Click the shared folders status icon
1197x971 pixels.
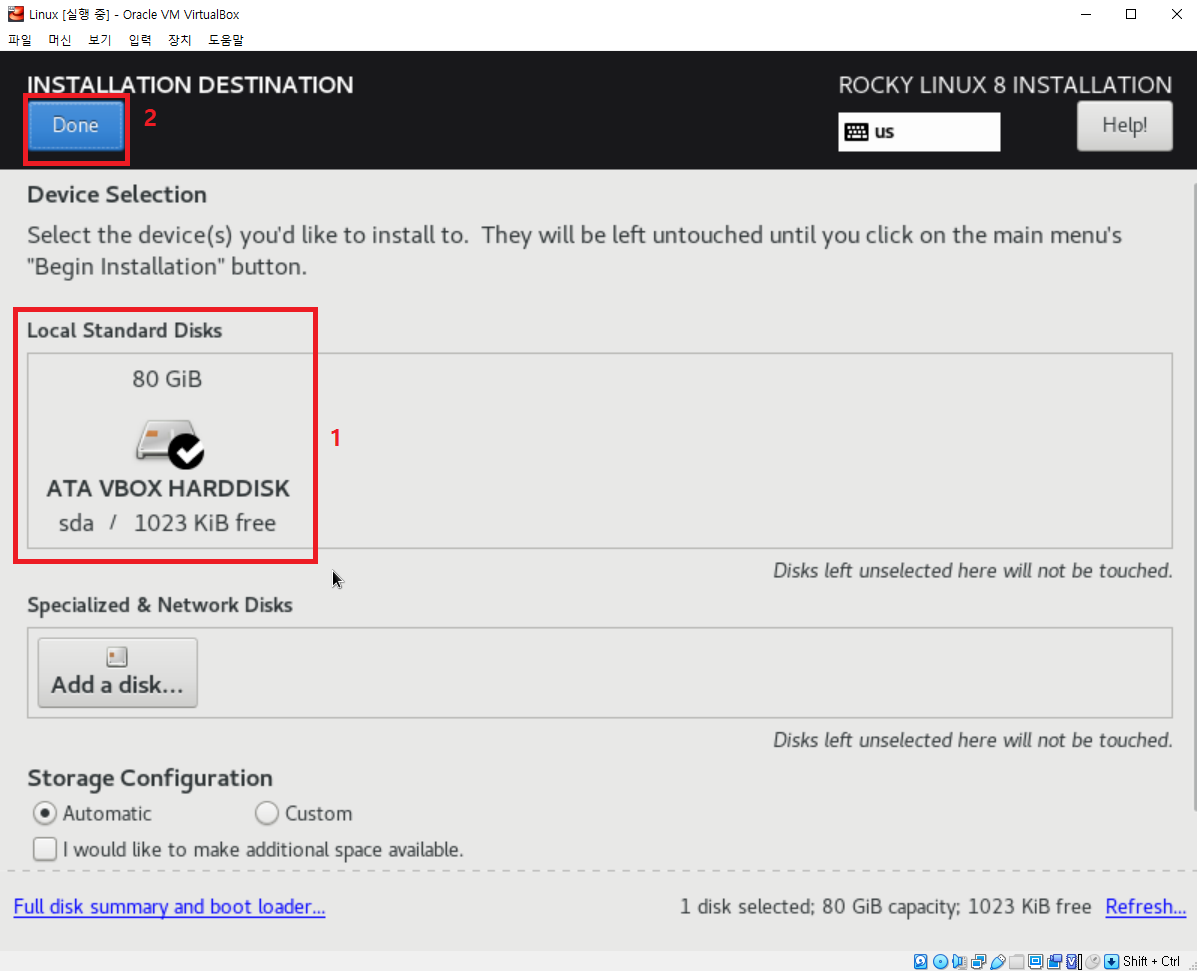point(1017,961)
